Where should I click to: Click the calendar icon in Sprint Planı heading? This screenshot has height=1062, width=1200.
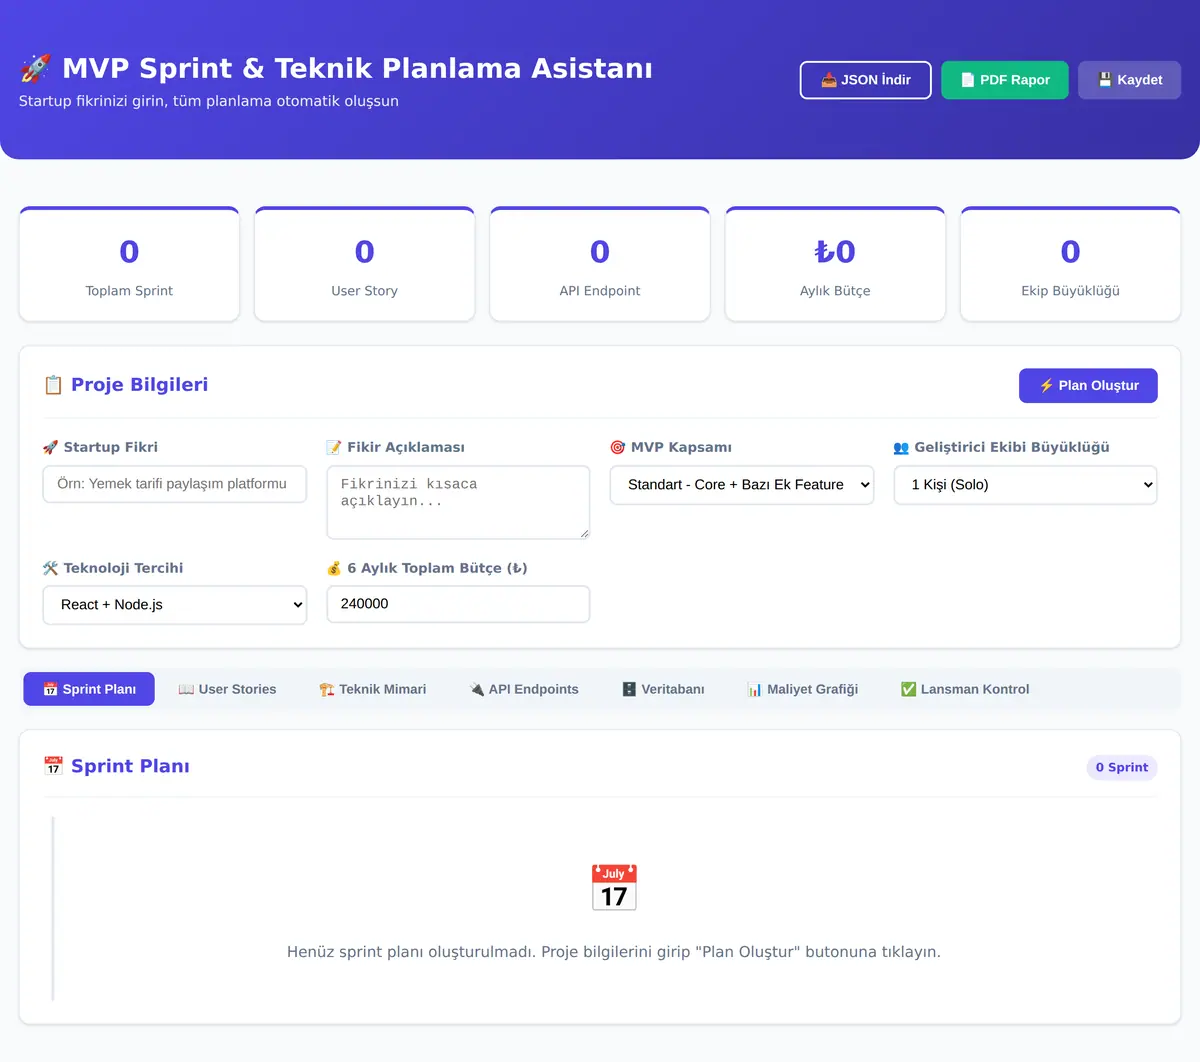pos(53,766)
